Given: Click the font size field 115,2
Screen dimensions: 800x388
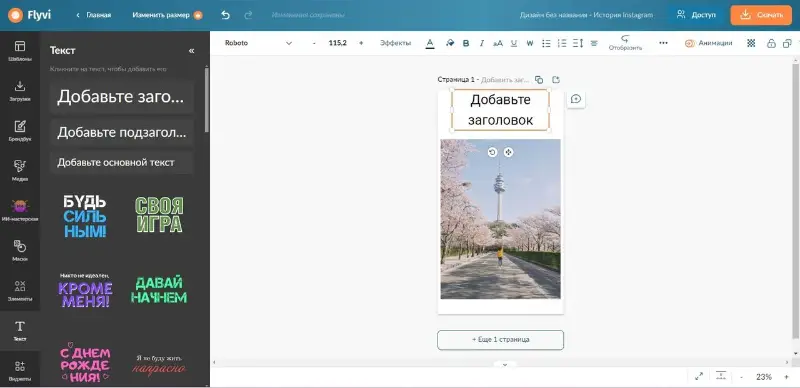Looking at the screenshot, I should pos(337,43).
